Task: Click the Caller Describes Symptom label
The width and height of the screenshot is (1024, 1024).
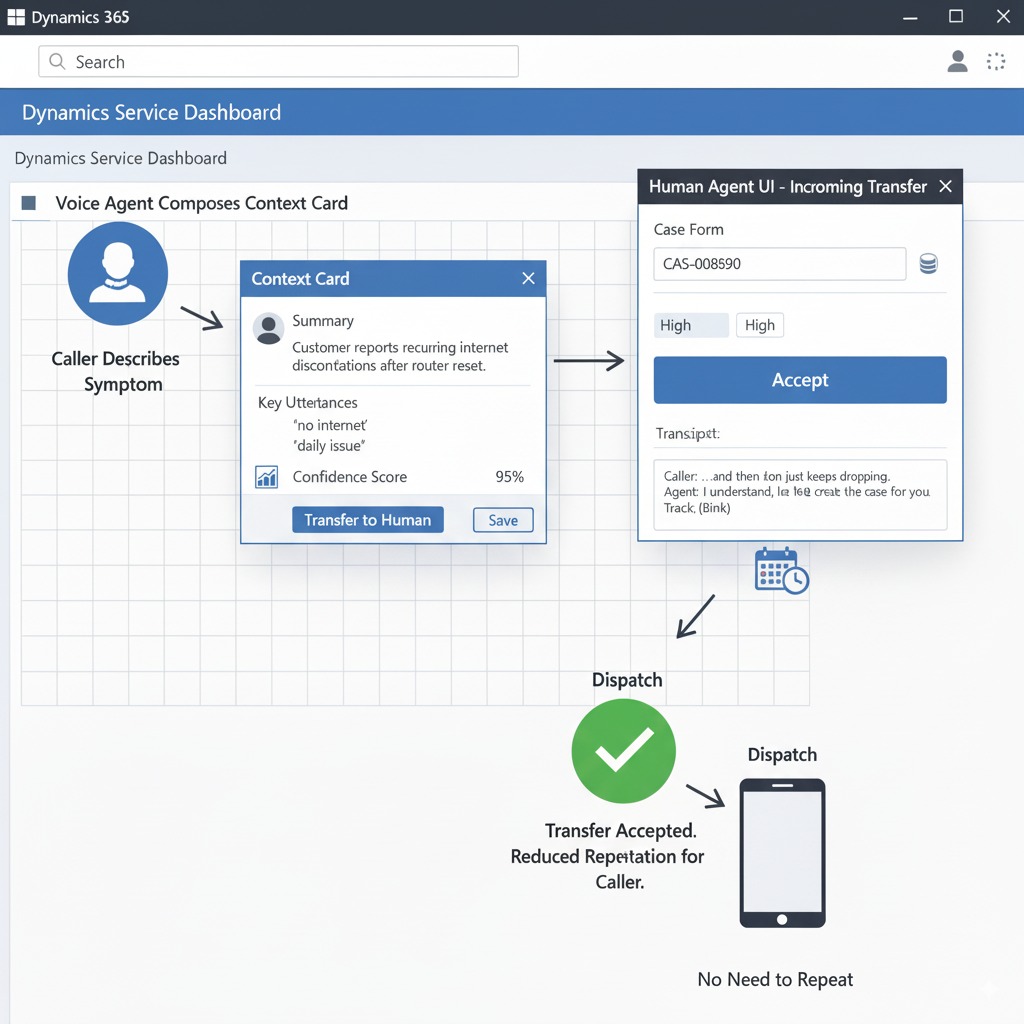Action: click(116, 371)
